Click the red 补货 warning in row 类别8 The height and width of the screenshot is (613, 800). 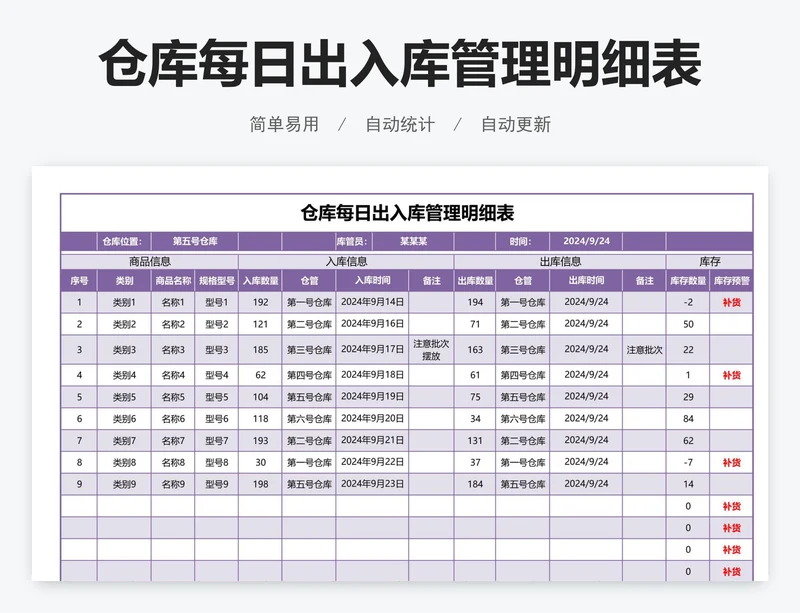point(731,462)
